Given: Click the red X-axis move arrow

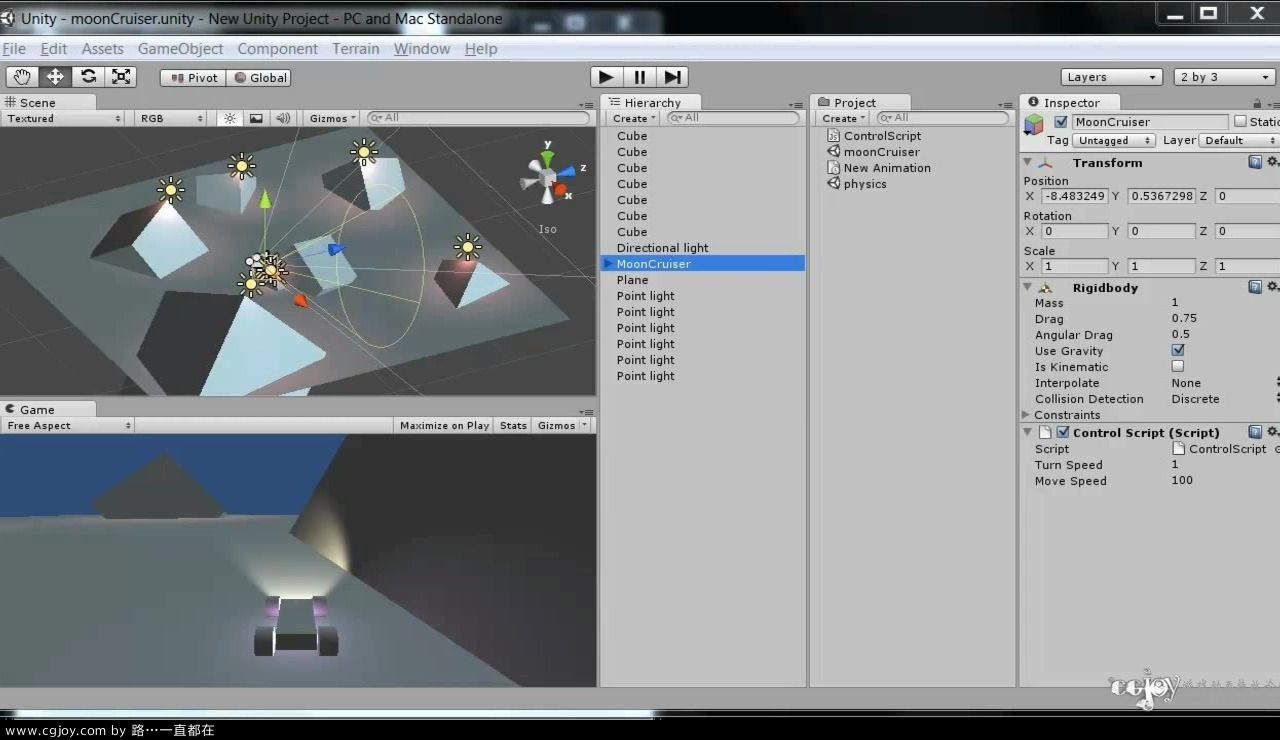Looking at the screenshot, I should point(300,299).
